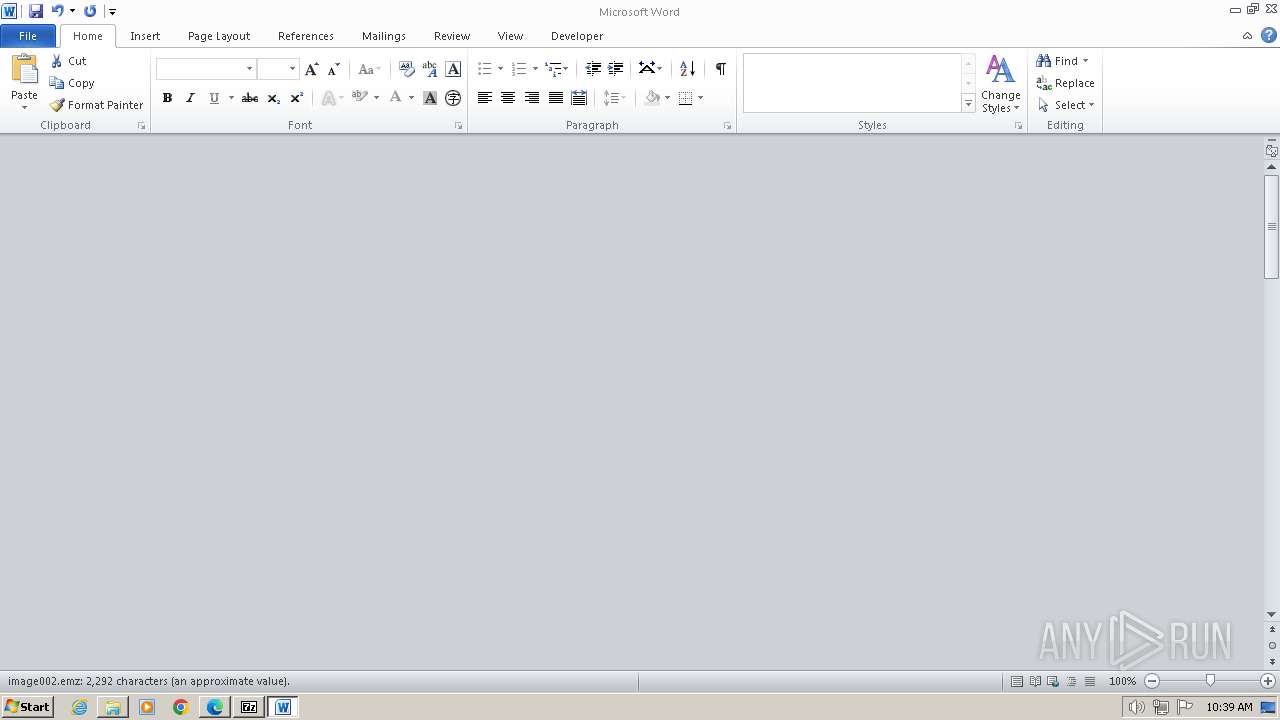This screenshot has width=1280, height=720.
Task: Select the Format Painter brush
Action: coord(57,105)
